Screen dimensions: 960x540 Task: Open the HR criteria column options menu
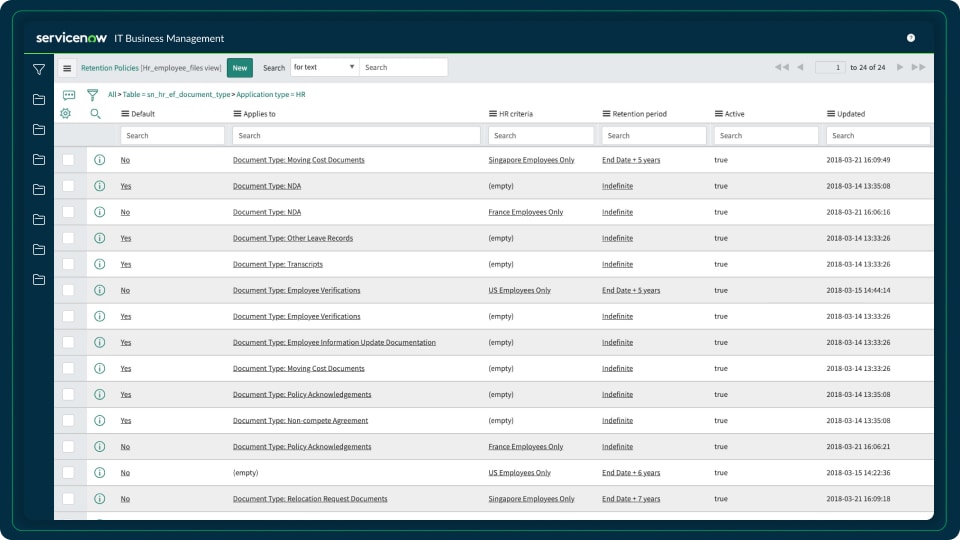[x=492, y=114]
